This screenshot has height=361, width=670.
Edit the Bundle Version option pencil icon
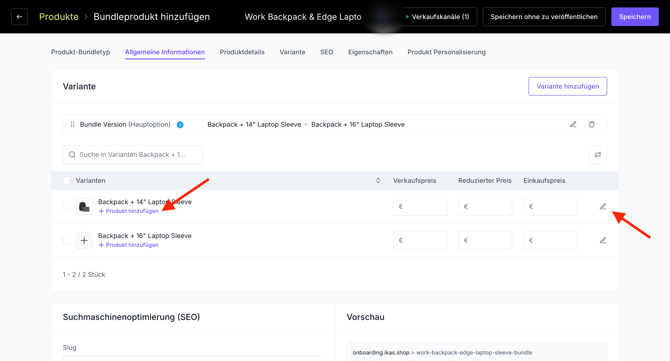click(x=573, y=124)
